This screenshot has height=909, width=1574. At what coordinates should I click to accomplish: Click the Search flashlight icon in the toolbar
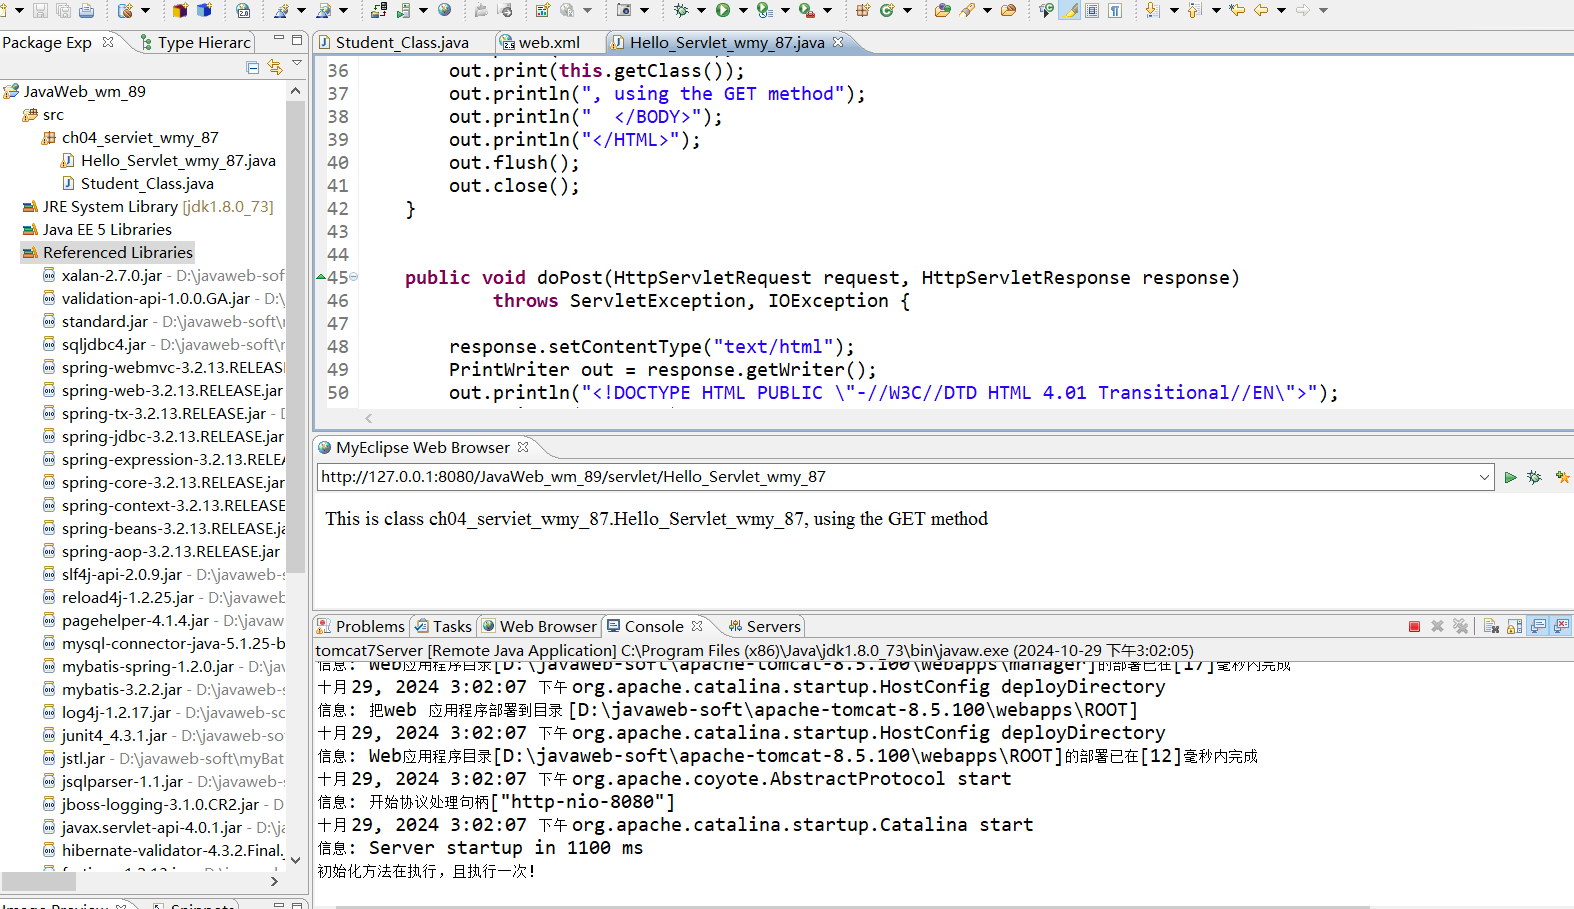(x=967, y=10)
